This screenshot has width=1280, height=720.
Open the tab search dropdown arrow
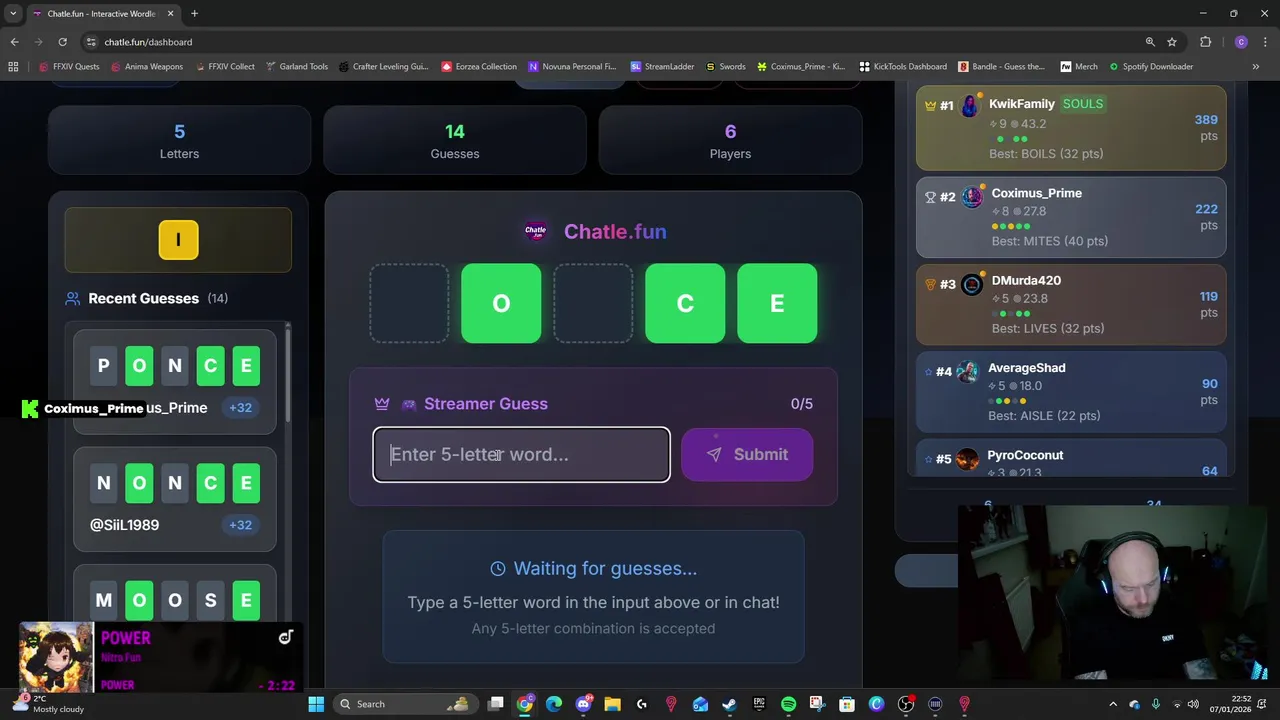click(x=13, y=14)
